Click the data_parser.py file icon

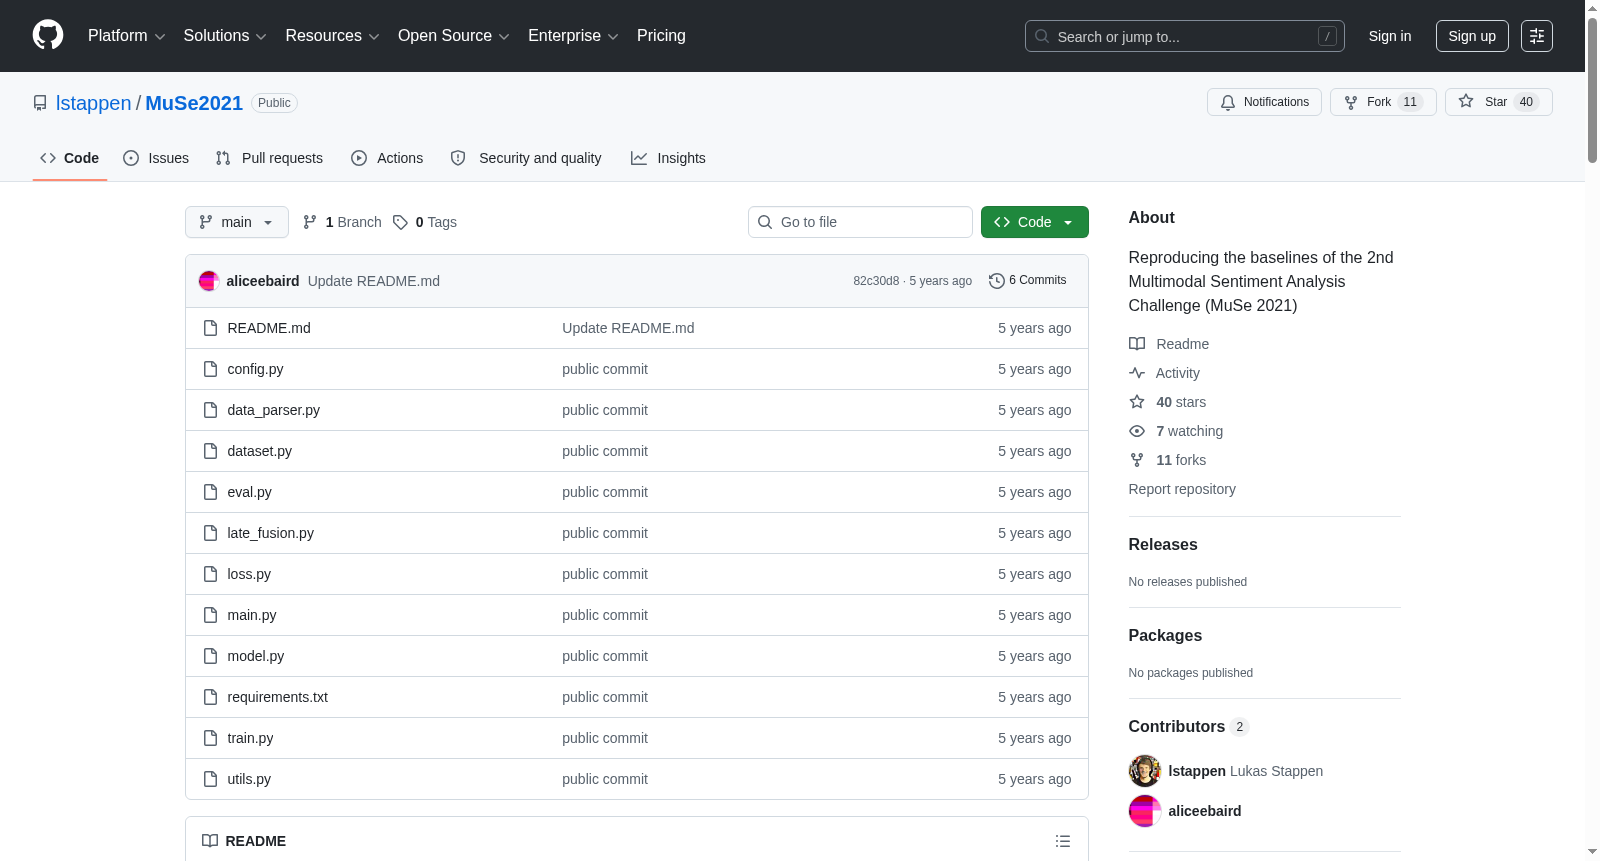pos(210,410)
